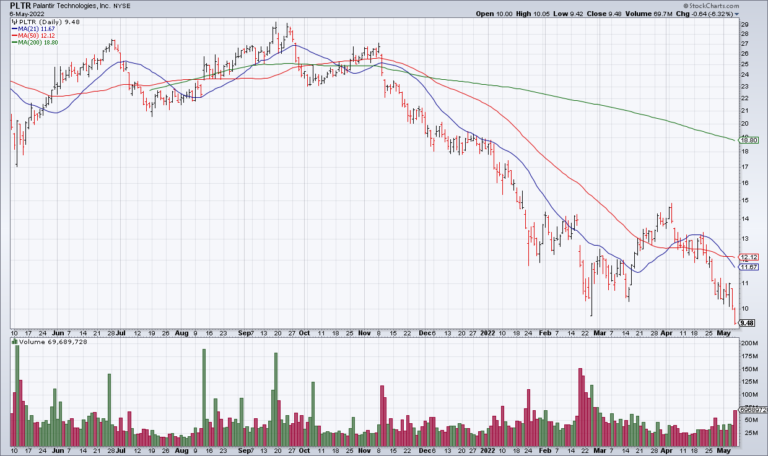Viewport: 768px width, 456px height.
Task: Click the red 12.12 price tag on the right axis
Action: pos(749,257)
